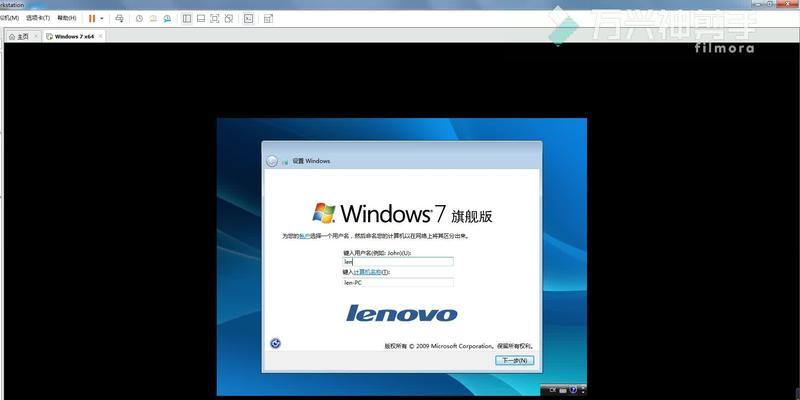Send Ctrl+Alt+Del to the guest
The image size is (800, 400).
click(x=119, y=18)
